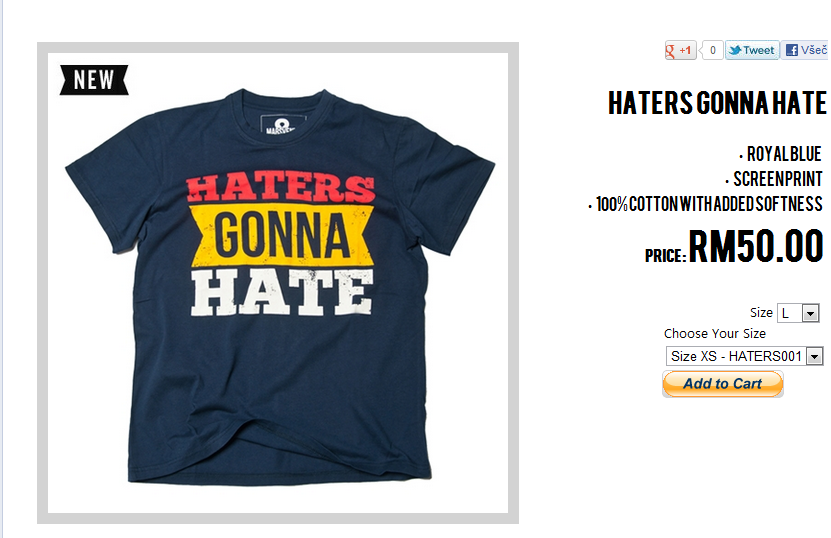Click the black NEW ribbon badge
The height and width of the screenshot is (538, 831).
coord(94,80)
